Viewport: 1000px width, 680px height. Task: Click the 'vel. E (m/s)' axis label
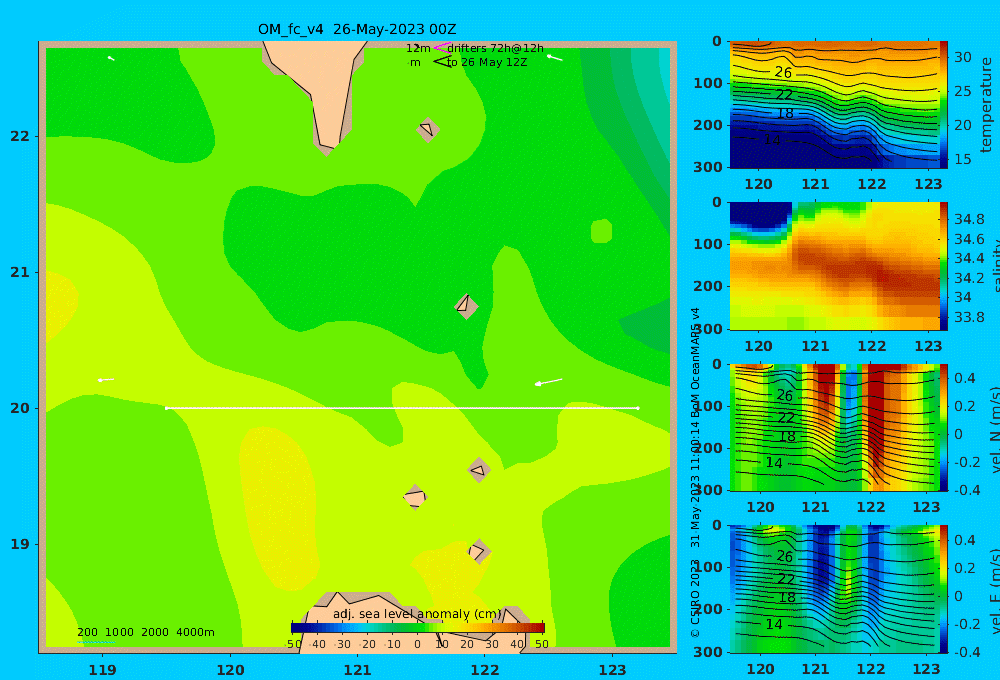point(994,591)
